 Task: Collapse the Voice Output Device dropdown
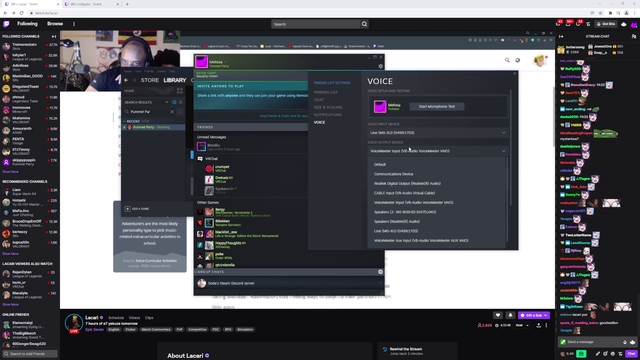[438, 151]
